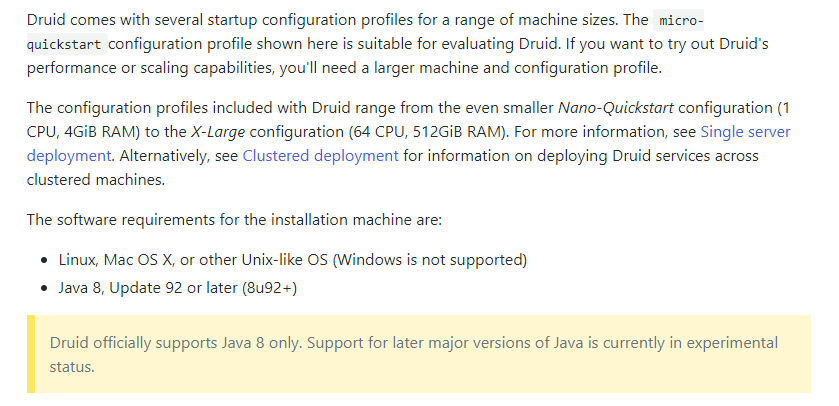
Task: Open the Single server link
Action: 745,132
